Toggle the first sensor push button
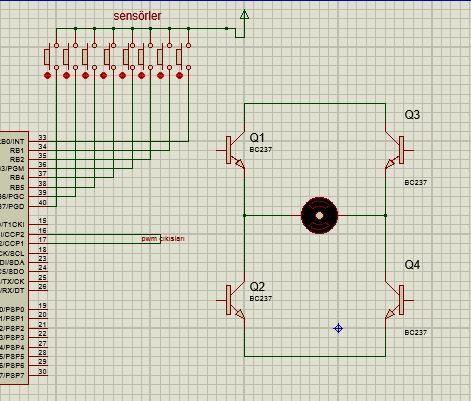 [x=51, y=57]
